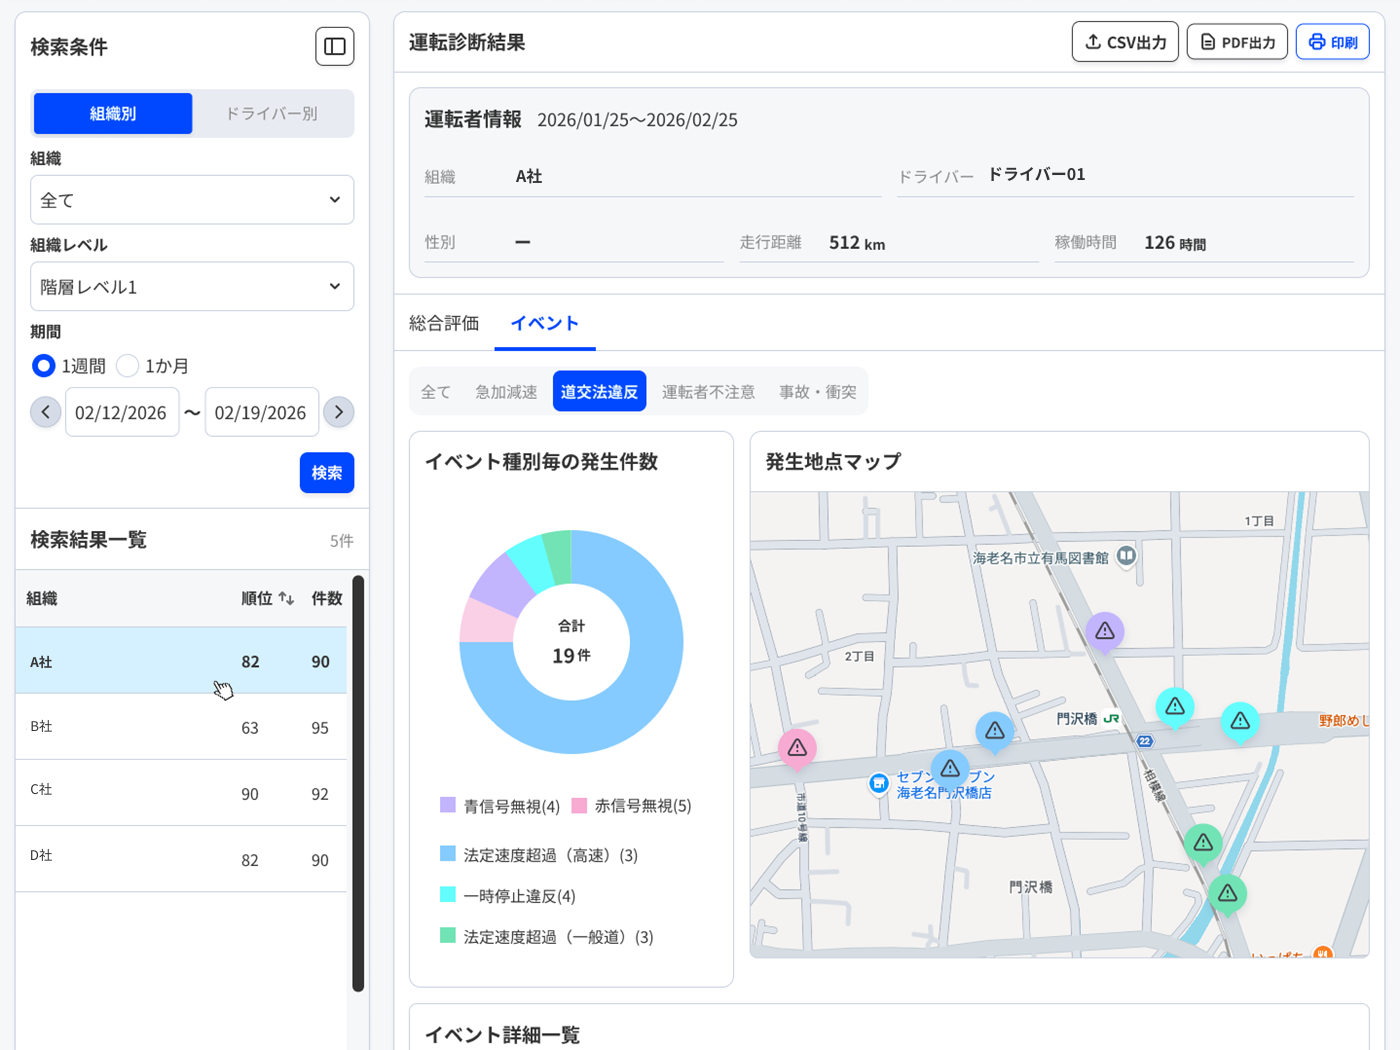Click the 海老名市立有馬図書館 library map icon
The height and width of the screenshot is (1050, 1400).
(1127, 556)
